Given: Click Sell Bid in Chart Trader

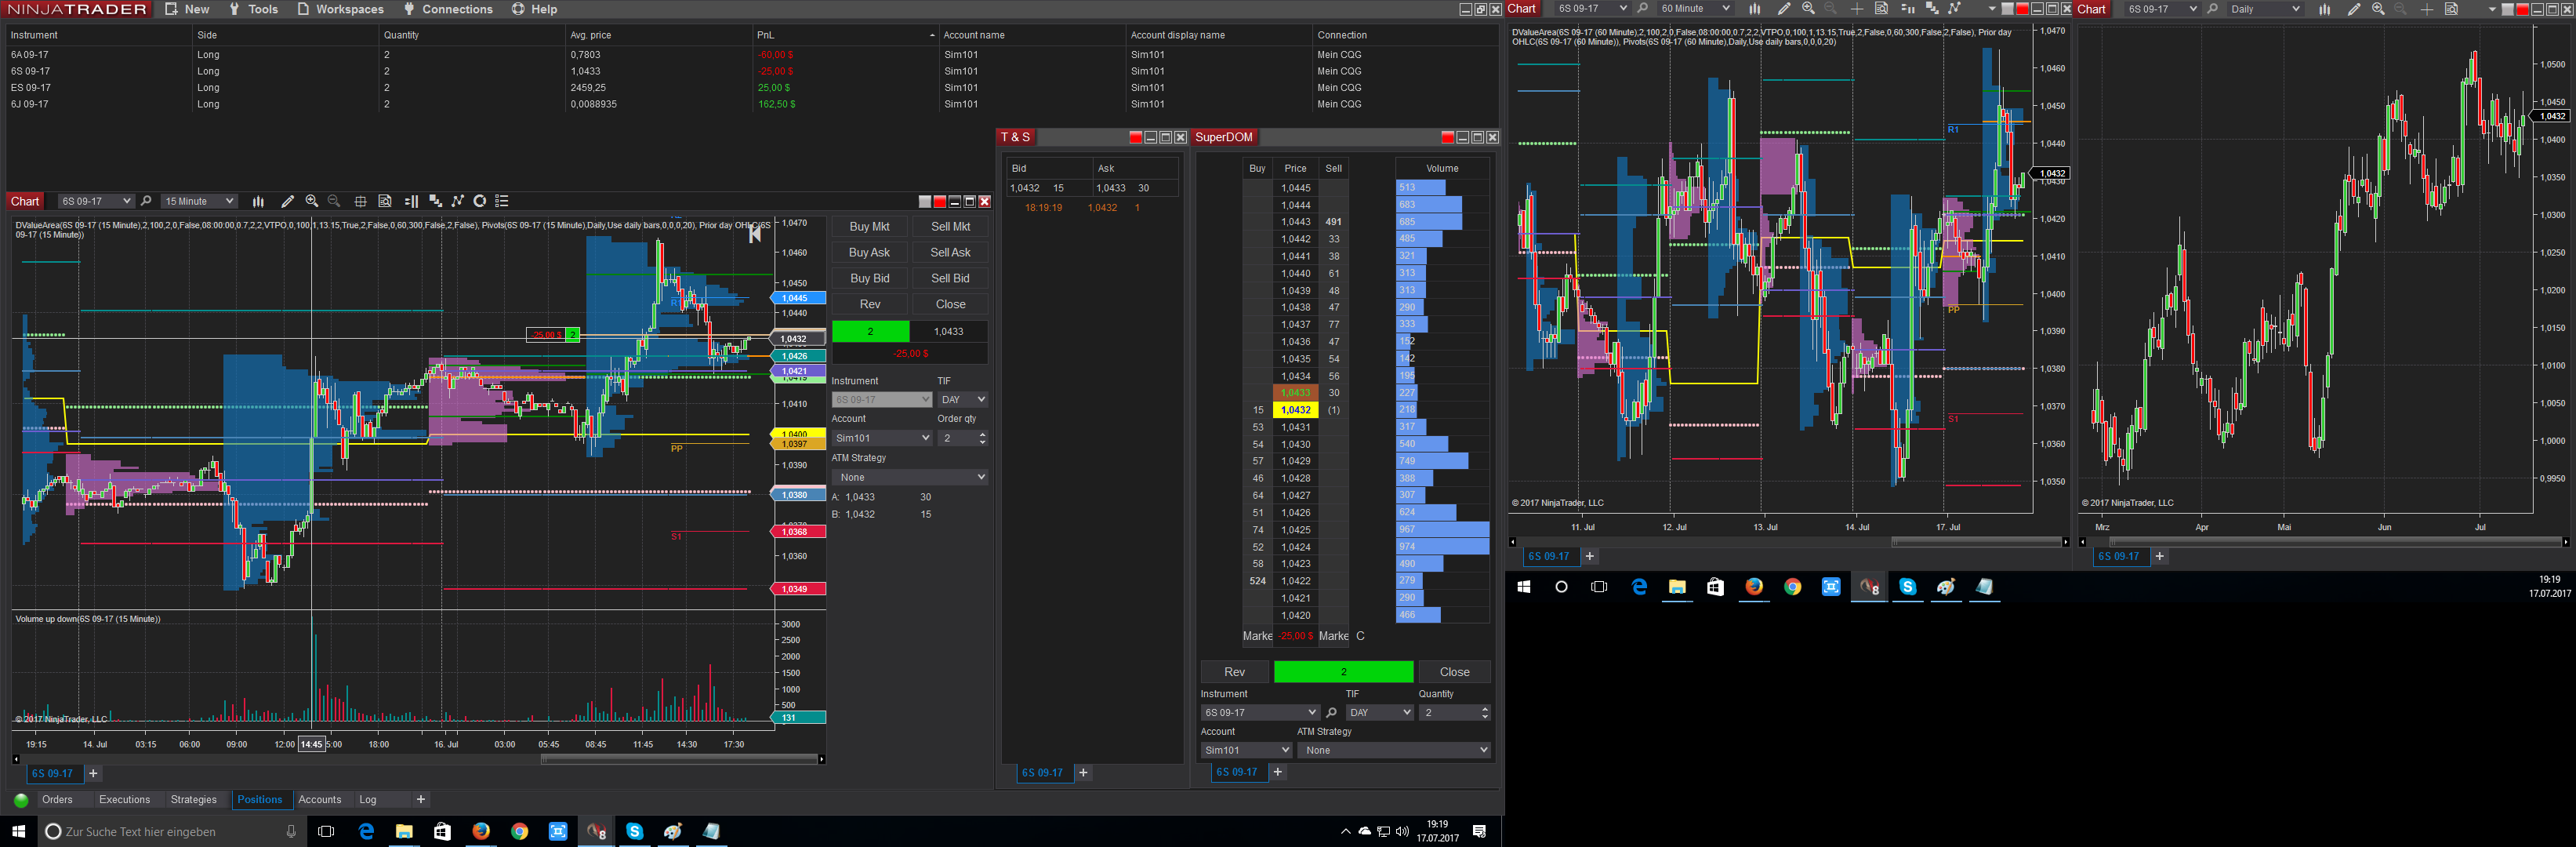Looking at the screenshot, I should [950, 279].
